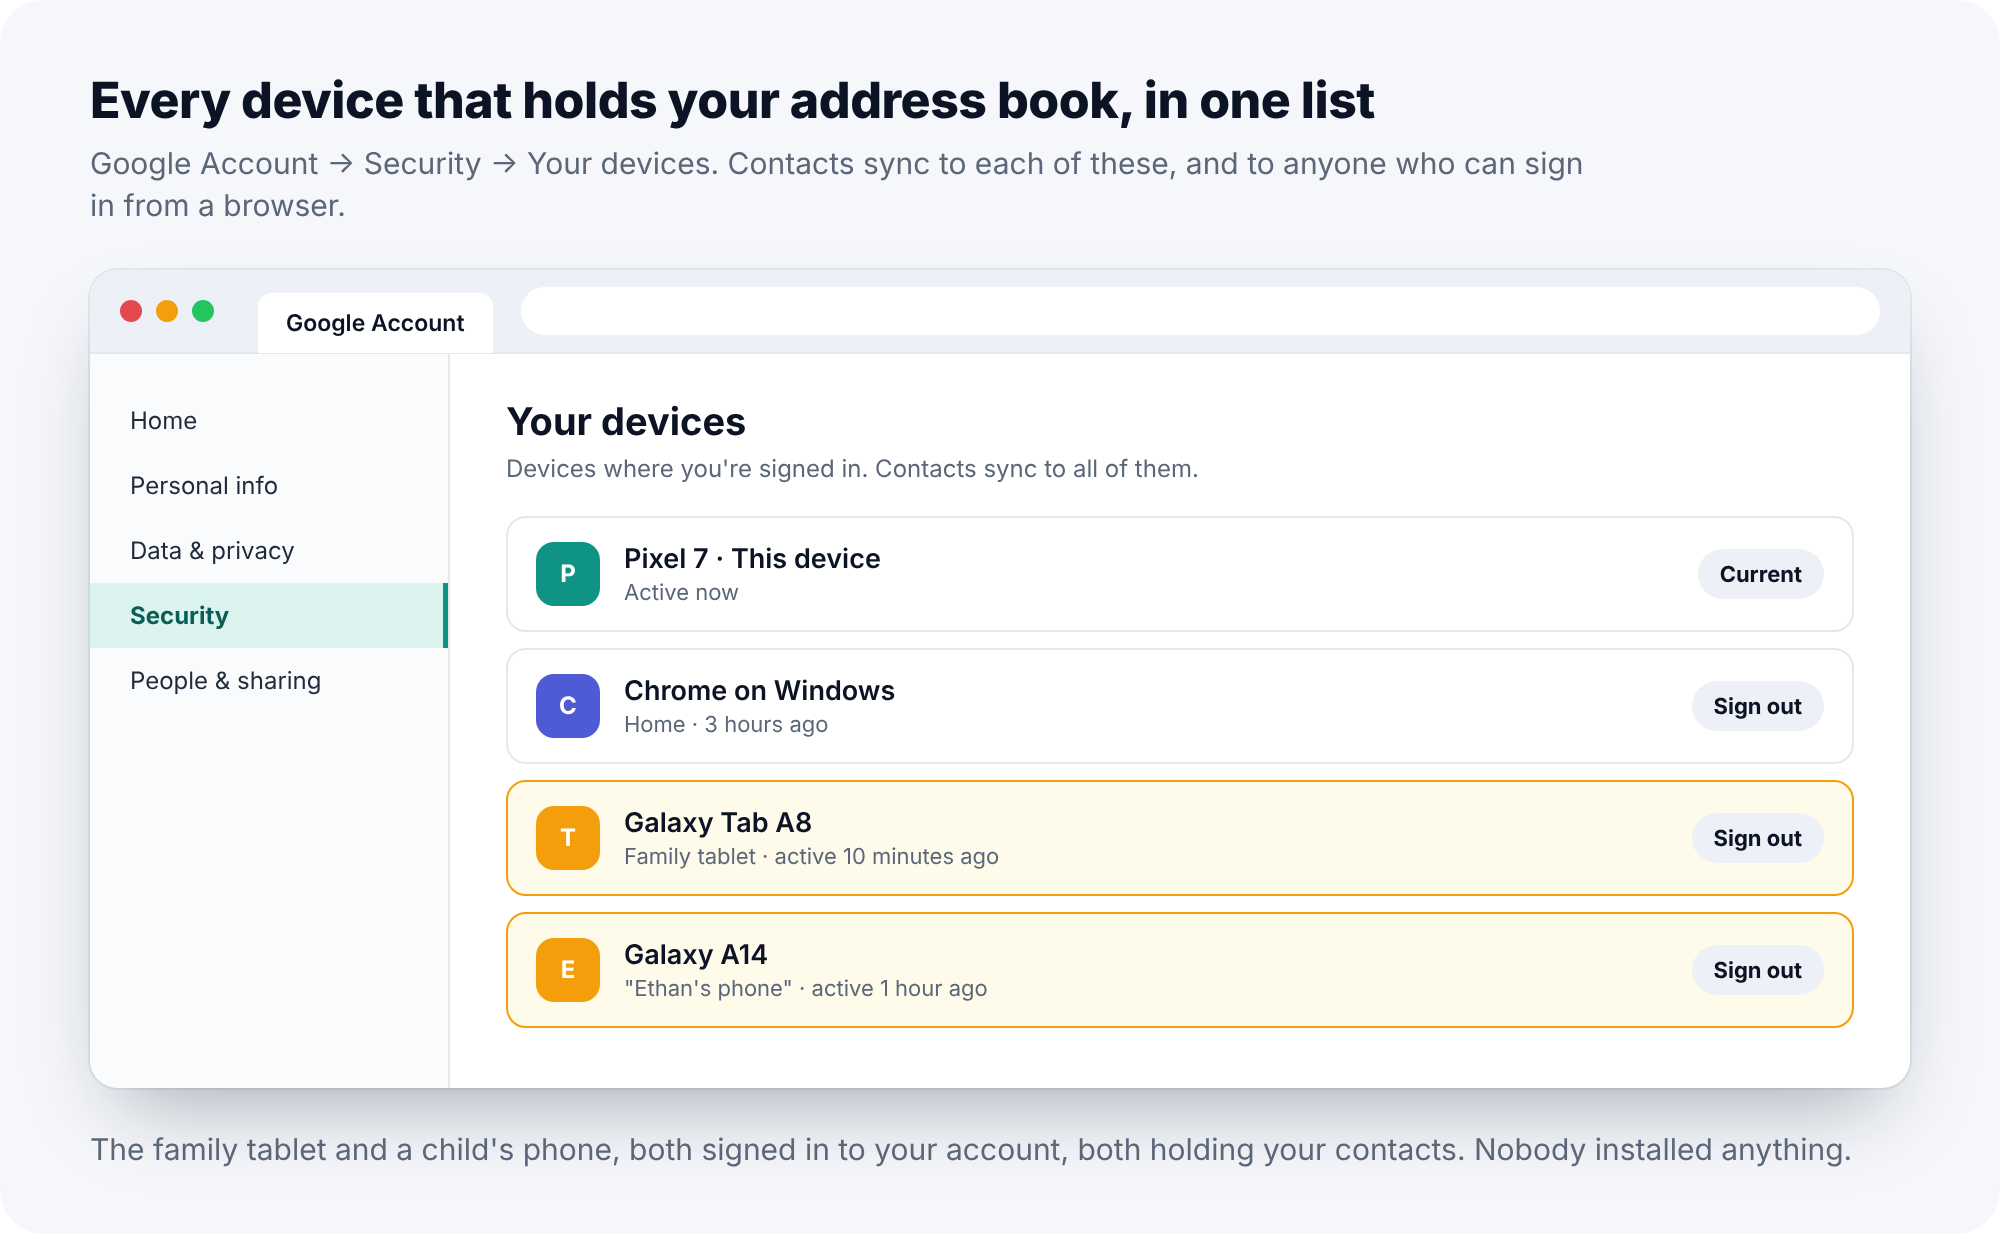The image size is (2000, 1234).
Task: Click the Current badge on Pixel 7
Action: [1760, 574]
